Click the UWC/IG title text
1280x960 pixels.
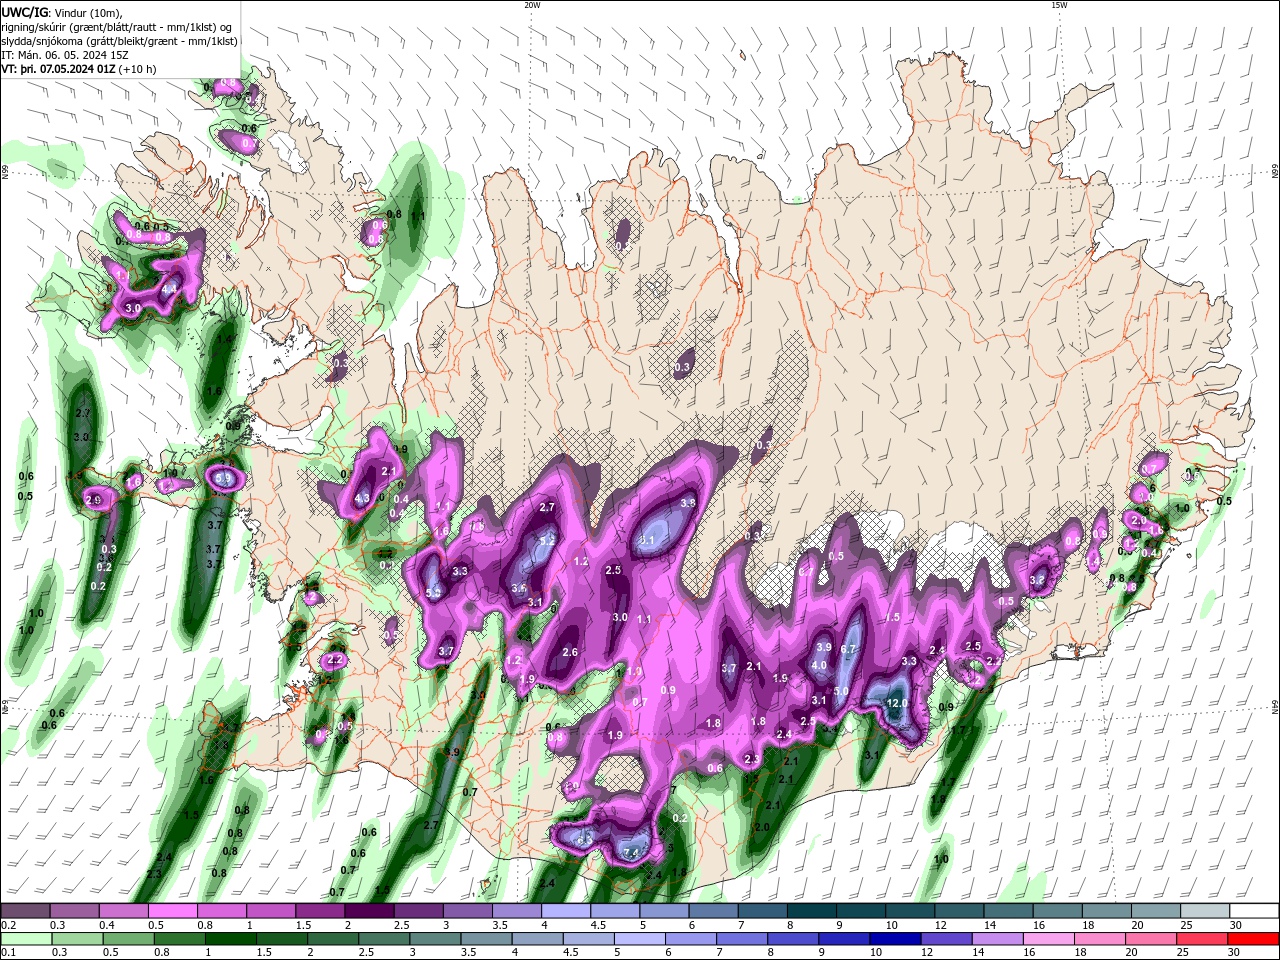point(23,11)
